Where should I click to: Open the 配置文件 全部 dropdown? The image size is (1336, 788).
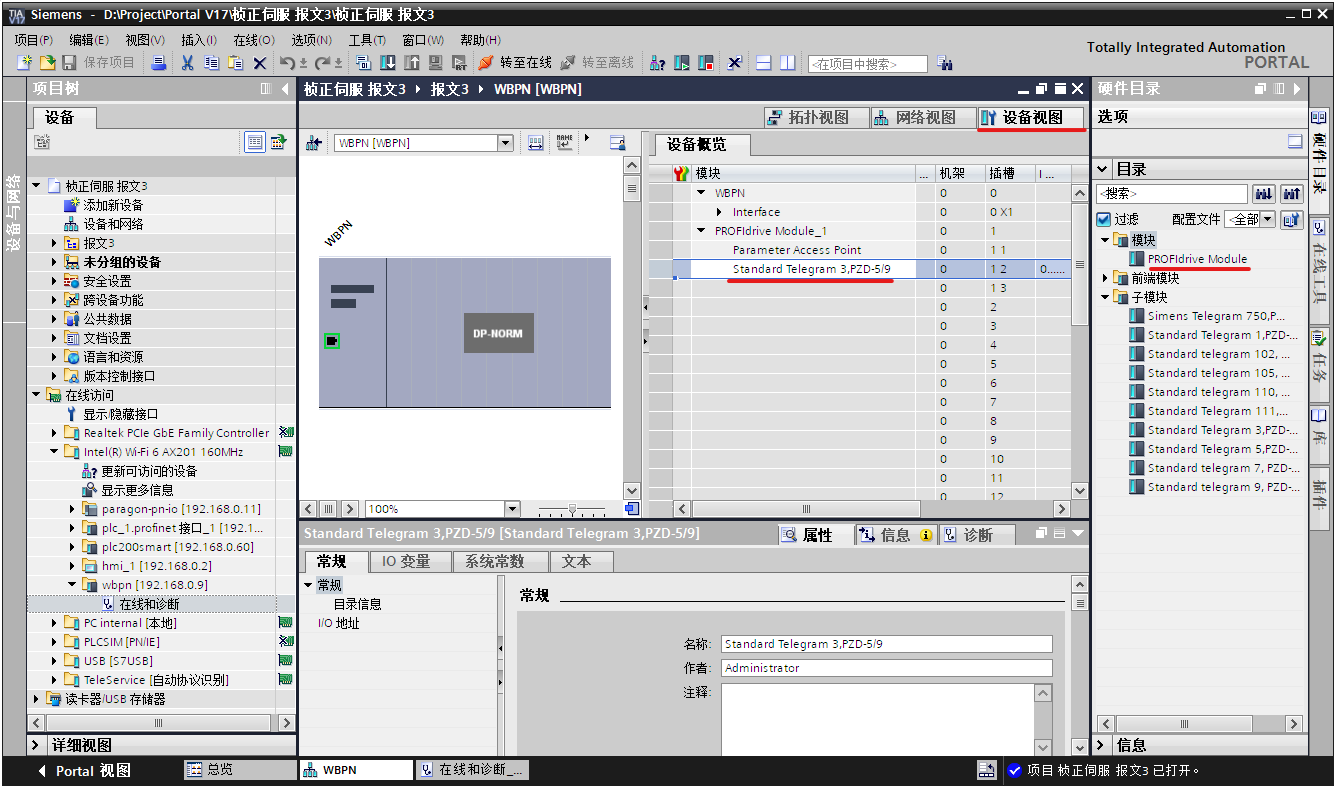tap(1267, 219)
